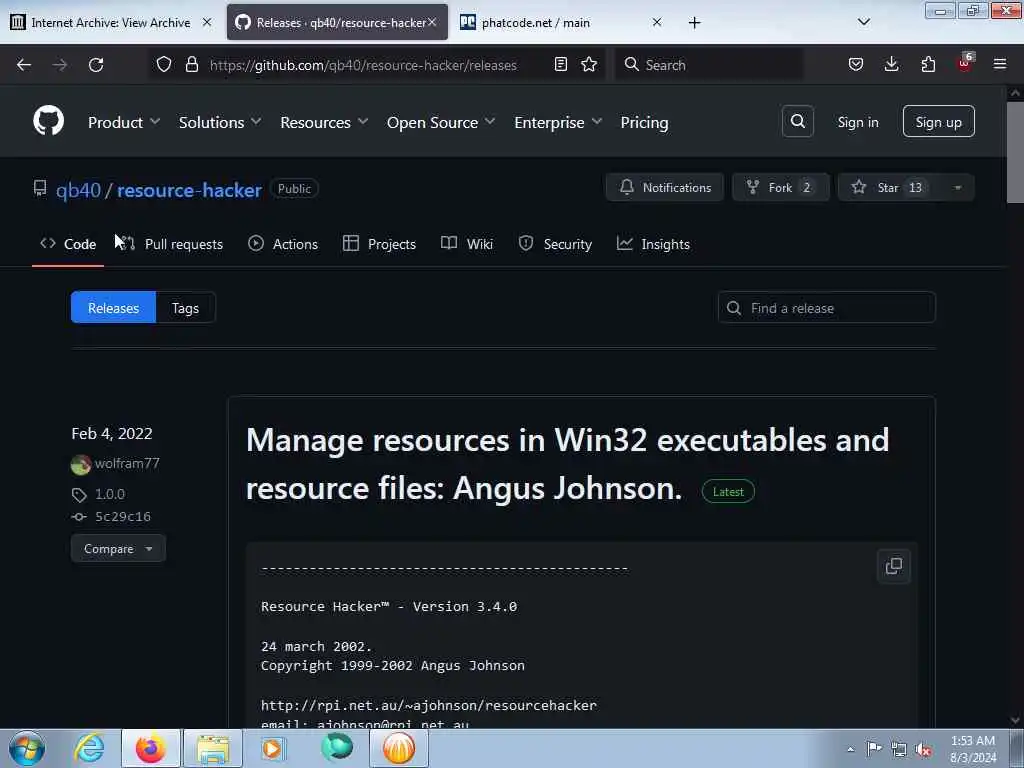Click release title Manage resources link
This screenshot has height=768, width=1024.
pyautogui.click(x=568, y=464)
